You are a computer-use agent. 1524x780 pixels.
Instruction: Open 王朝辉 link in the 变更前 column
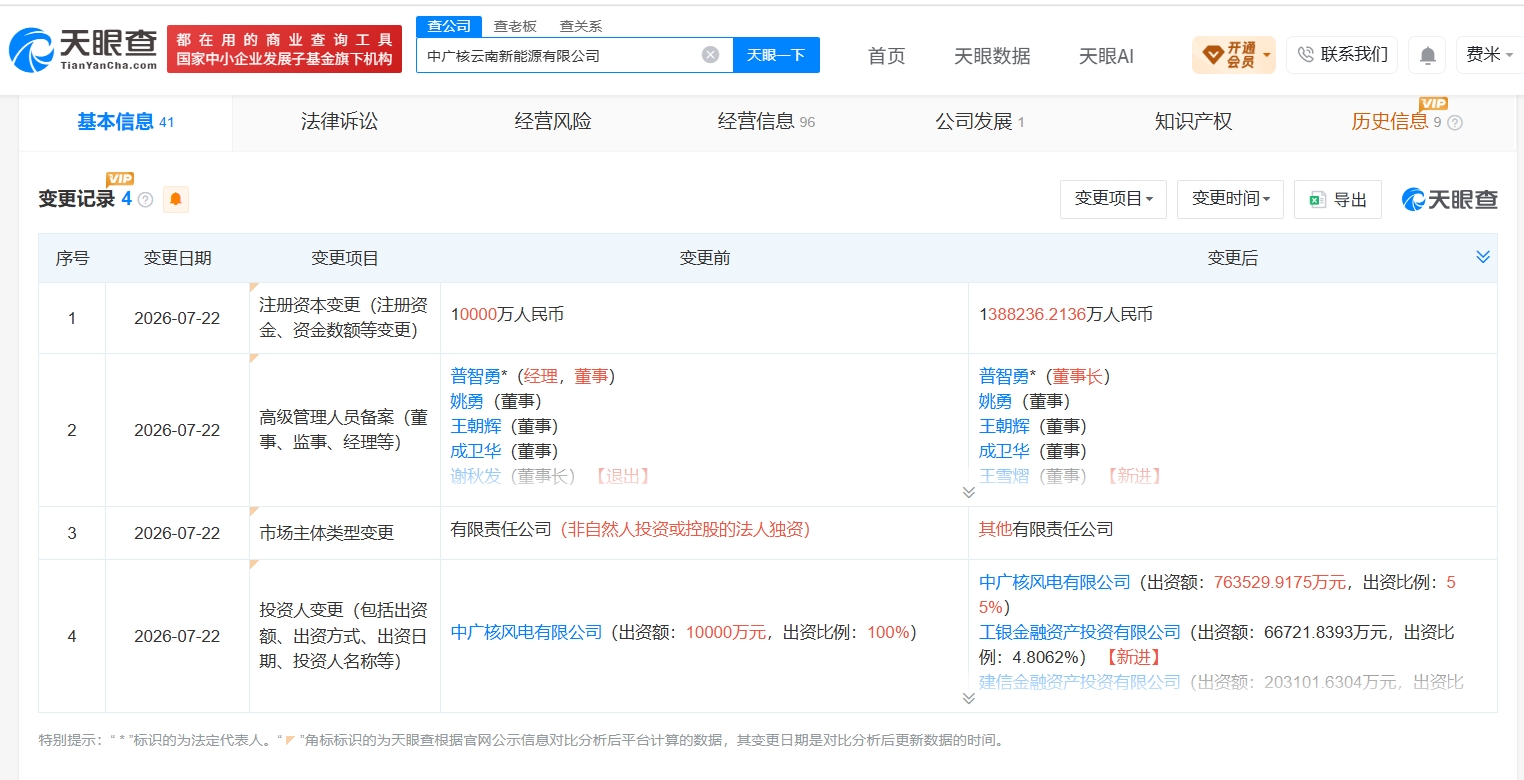coord(476,427)
